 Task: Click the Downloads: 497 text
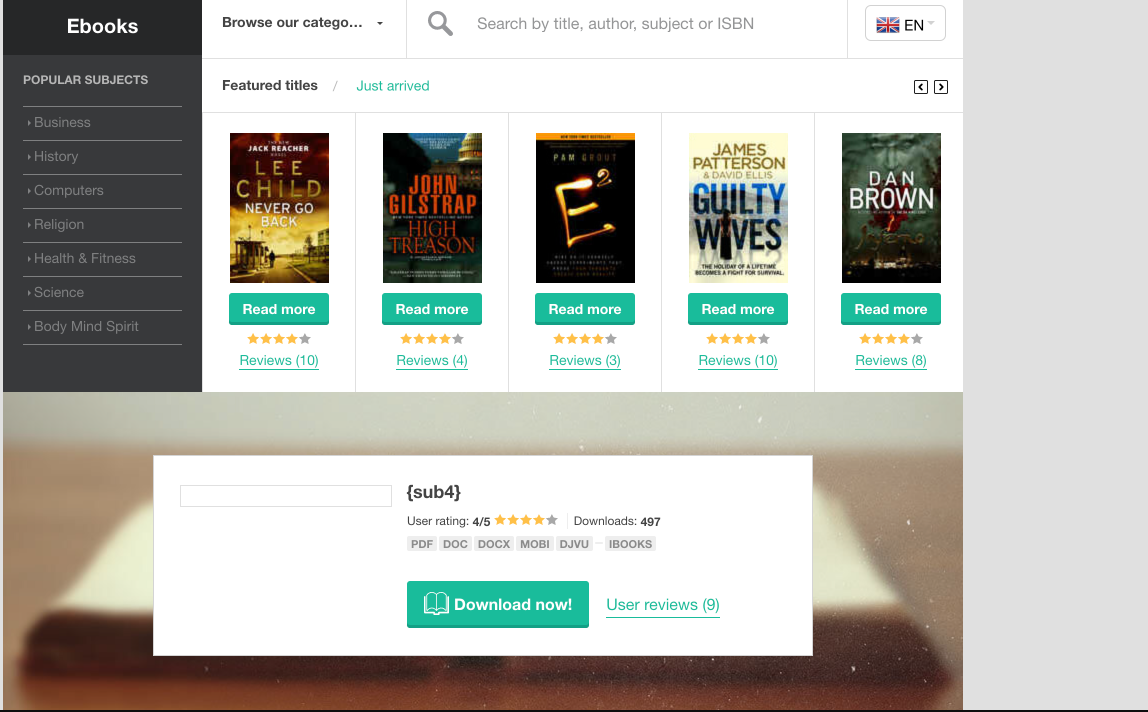click(617, 522)
